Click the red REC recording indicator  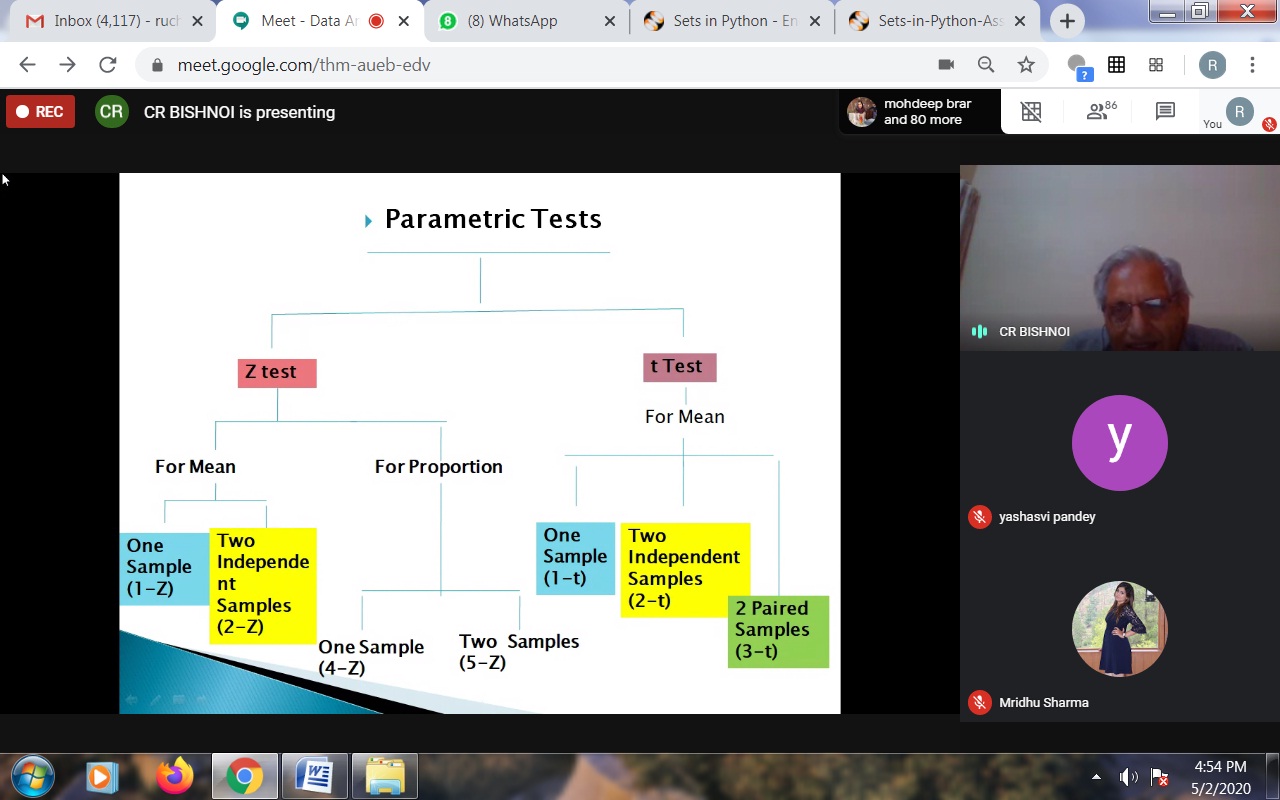coord(41,112)
